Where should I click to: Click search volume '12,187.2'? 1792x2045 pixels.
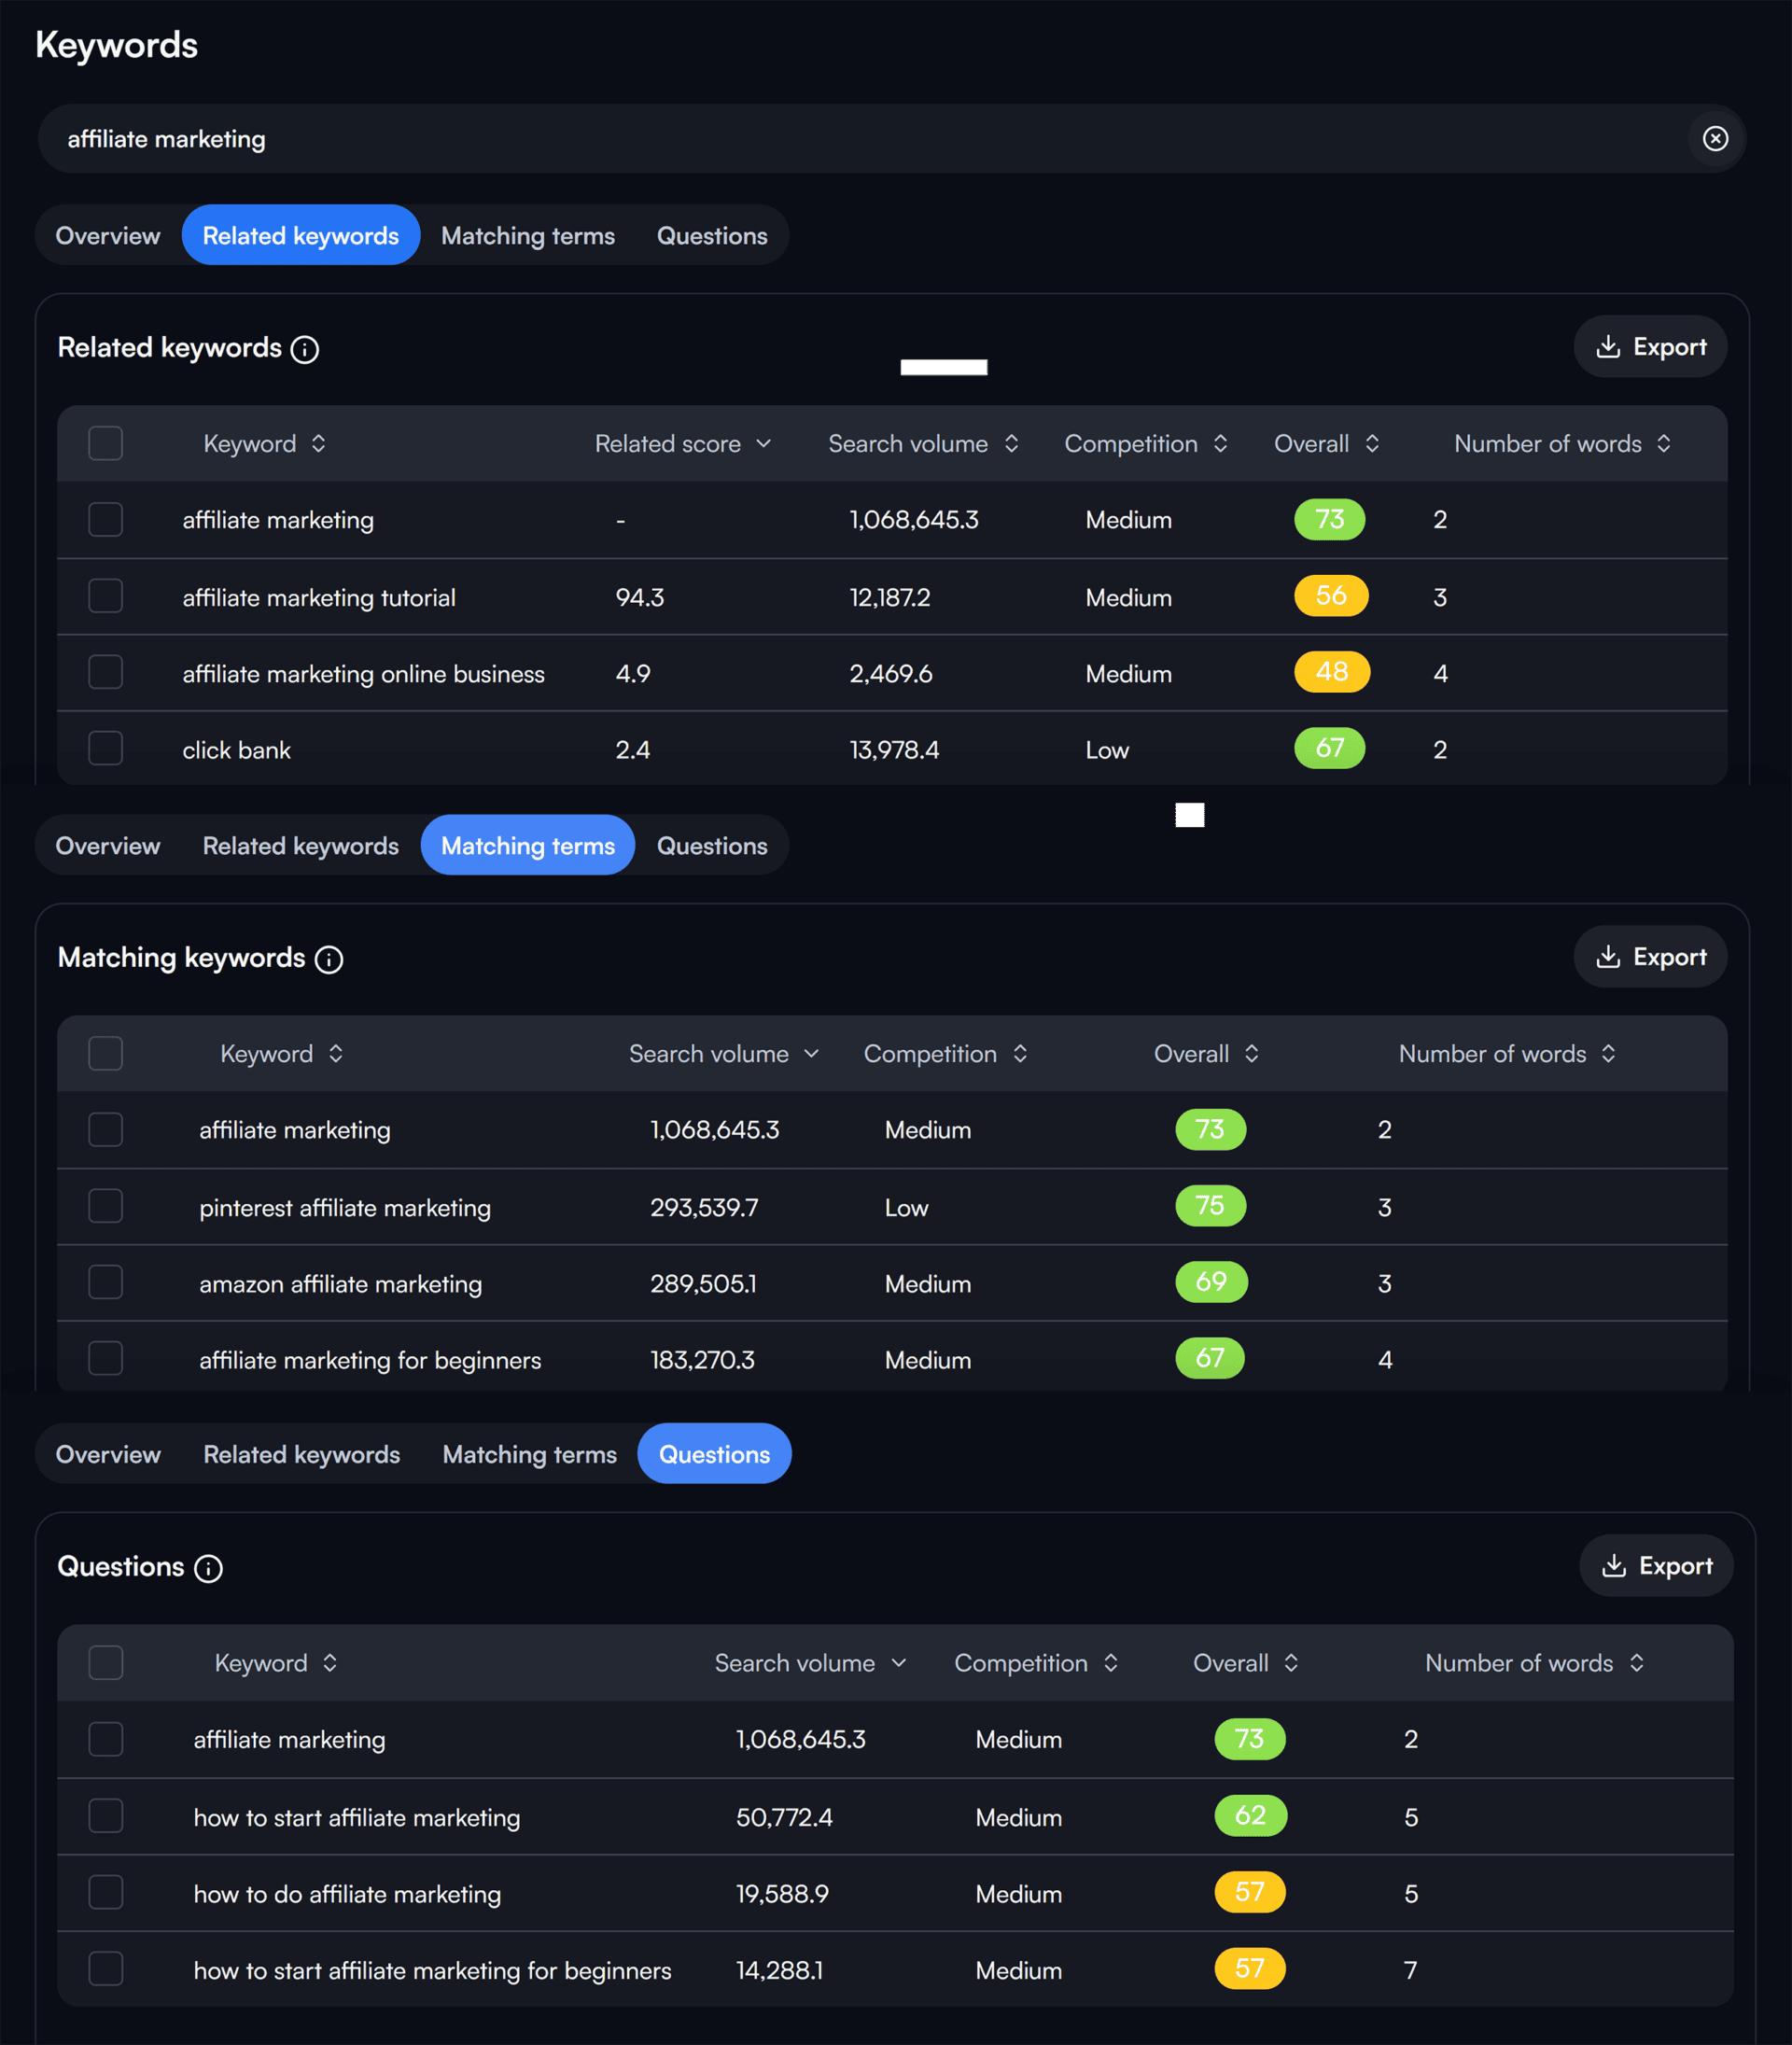click(890, 598)
